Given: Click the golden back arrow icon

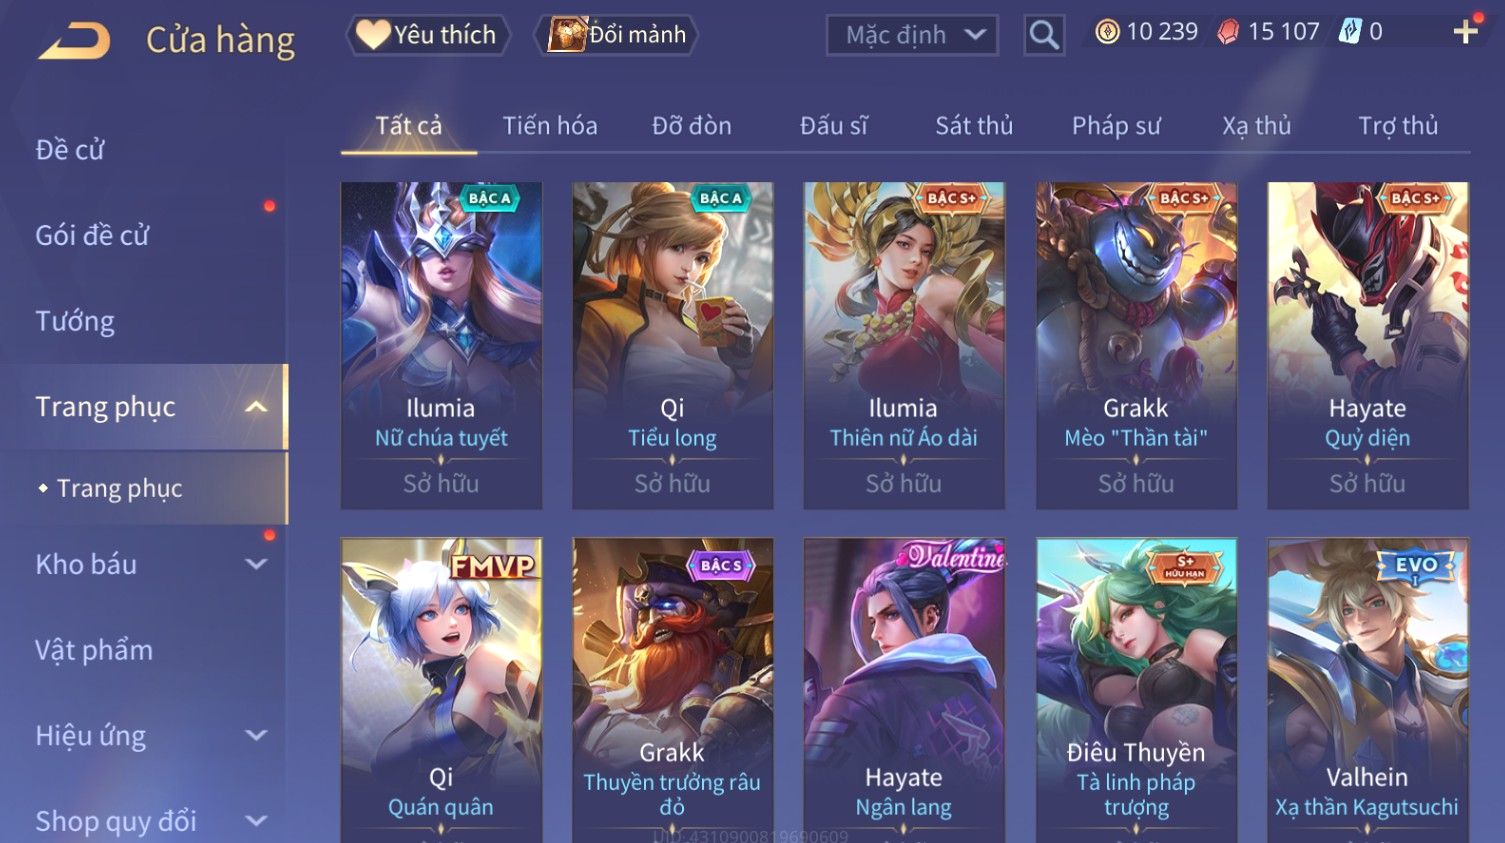Looking at the screenshot, I should pyautogui.click(x=75, y=40).
